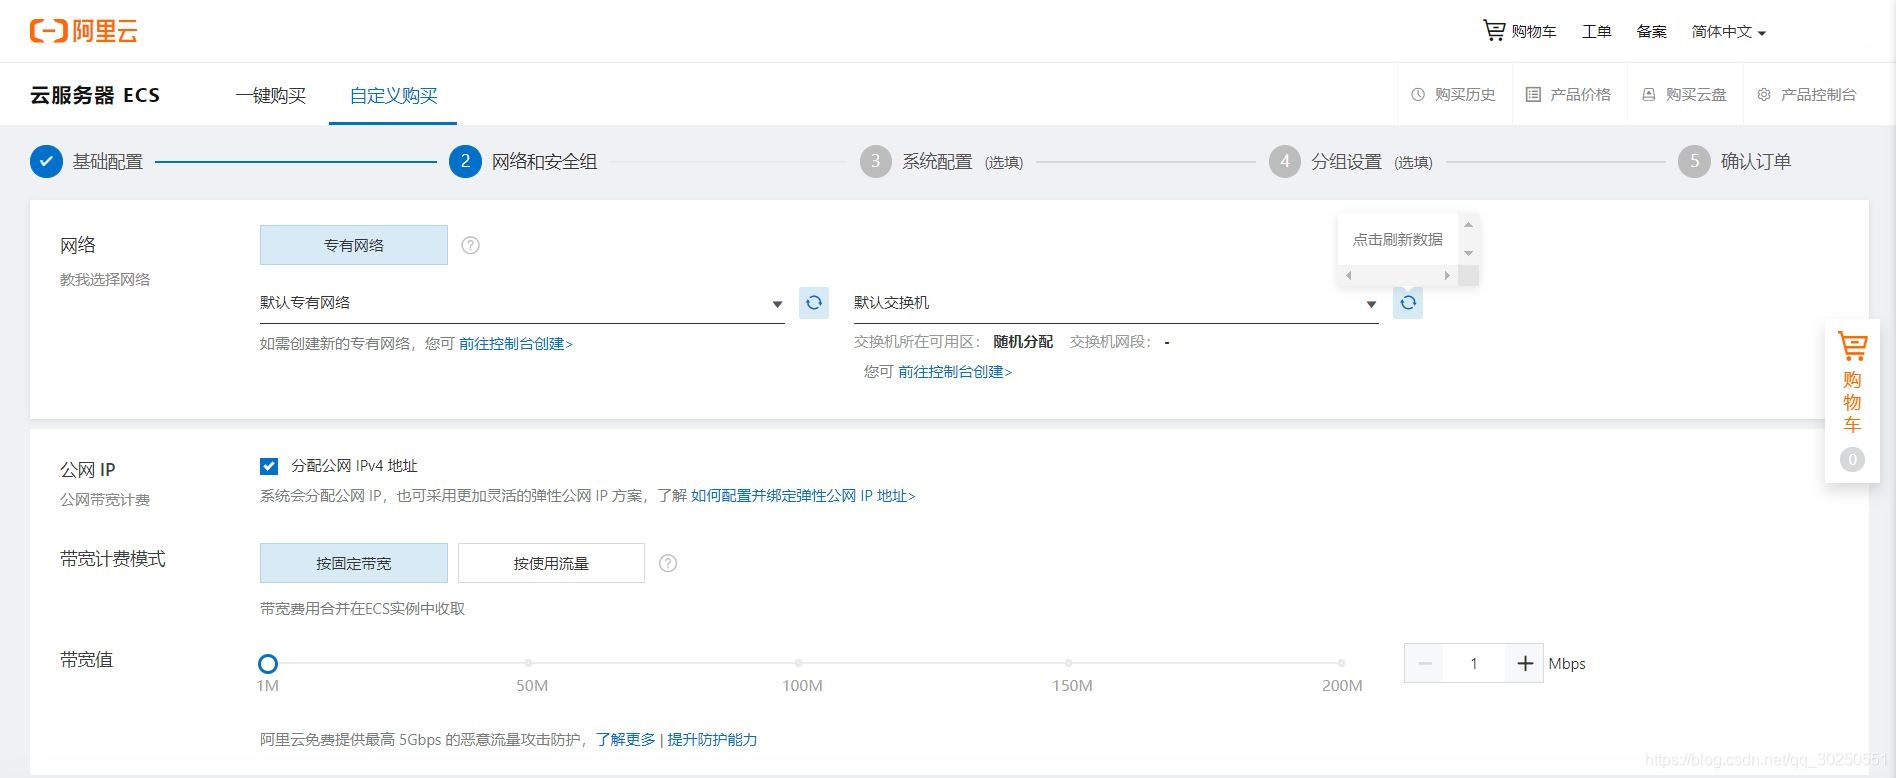The height and width of the screenshot is (778, 1896).
Task: Click bandwidth slider handle at 1M
Action: pyautogui.click(x=267, y=663)
